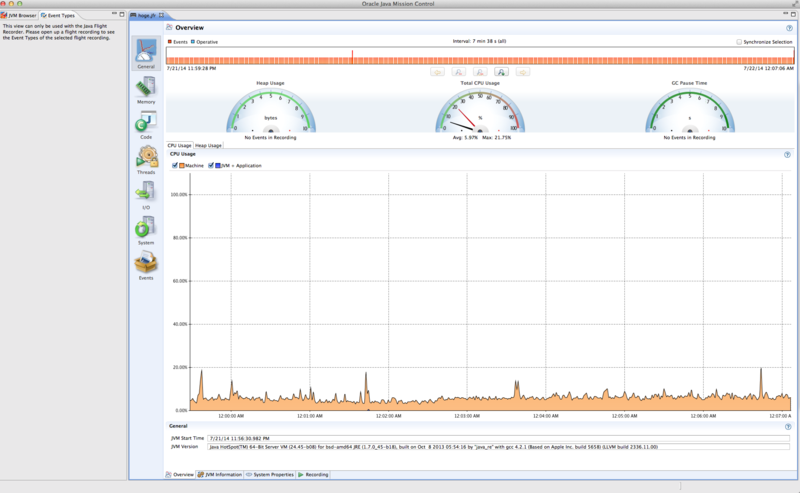Click the '7/22/14 12:07:06 AM' end timestamp
The width and height of the screenshot is (800, 493).
click(x=769, y=68)
